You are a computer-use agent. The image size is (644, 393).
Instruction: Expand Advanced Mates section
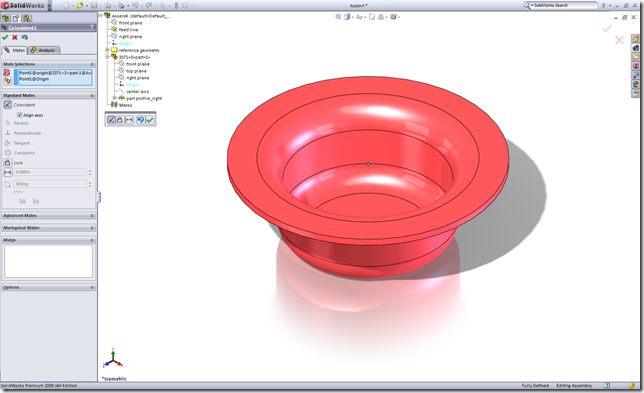pyautogui.click(x=92, y=216)
